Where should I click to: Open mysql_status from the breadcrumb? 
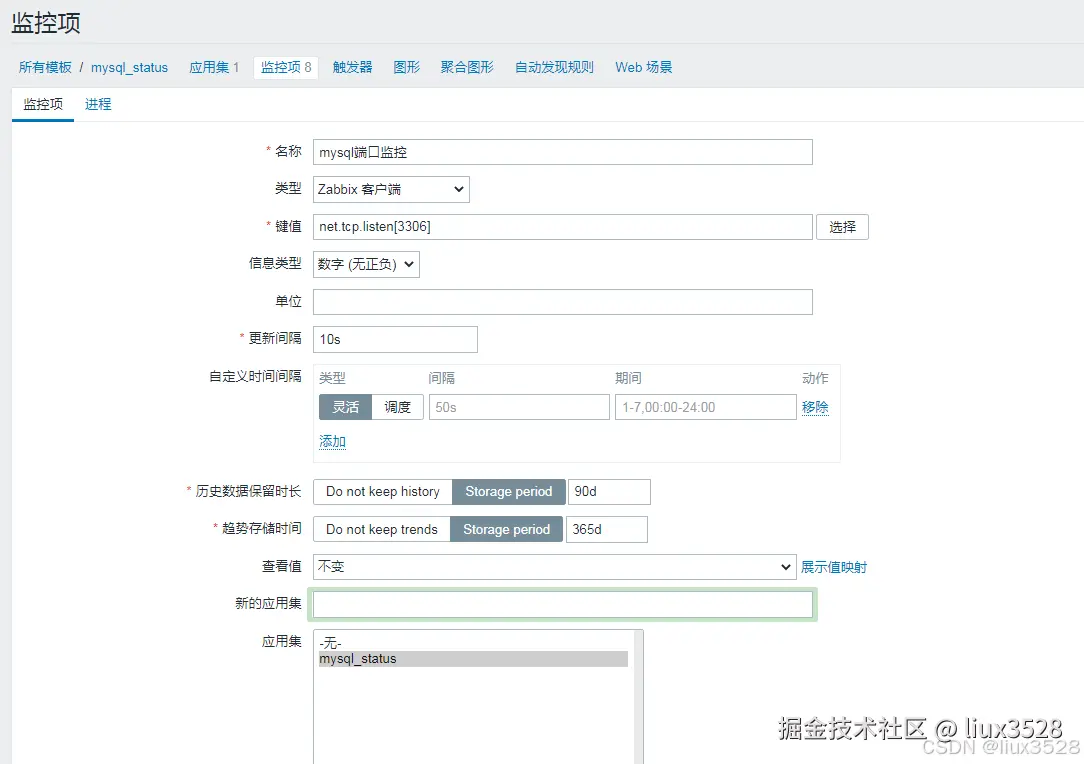point(130,67)
